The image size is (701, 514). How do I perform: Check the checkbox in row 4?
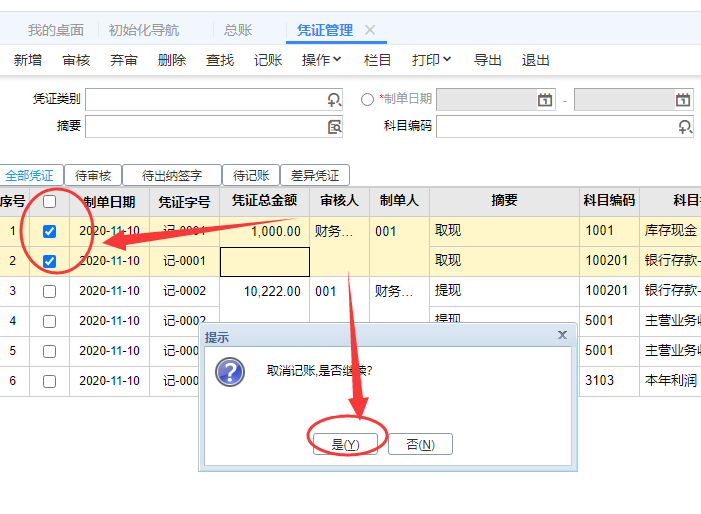50,321
